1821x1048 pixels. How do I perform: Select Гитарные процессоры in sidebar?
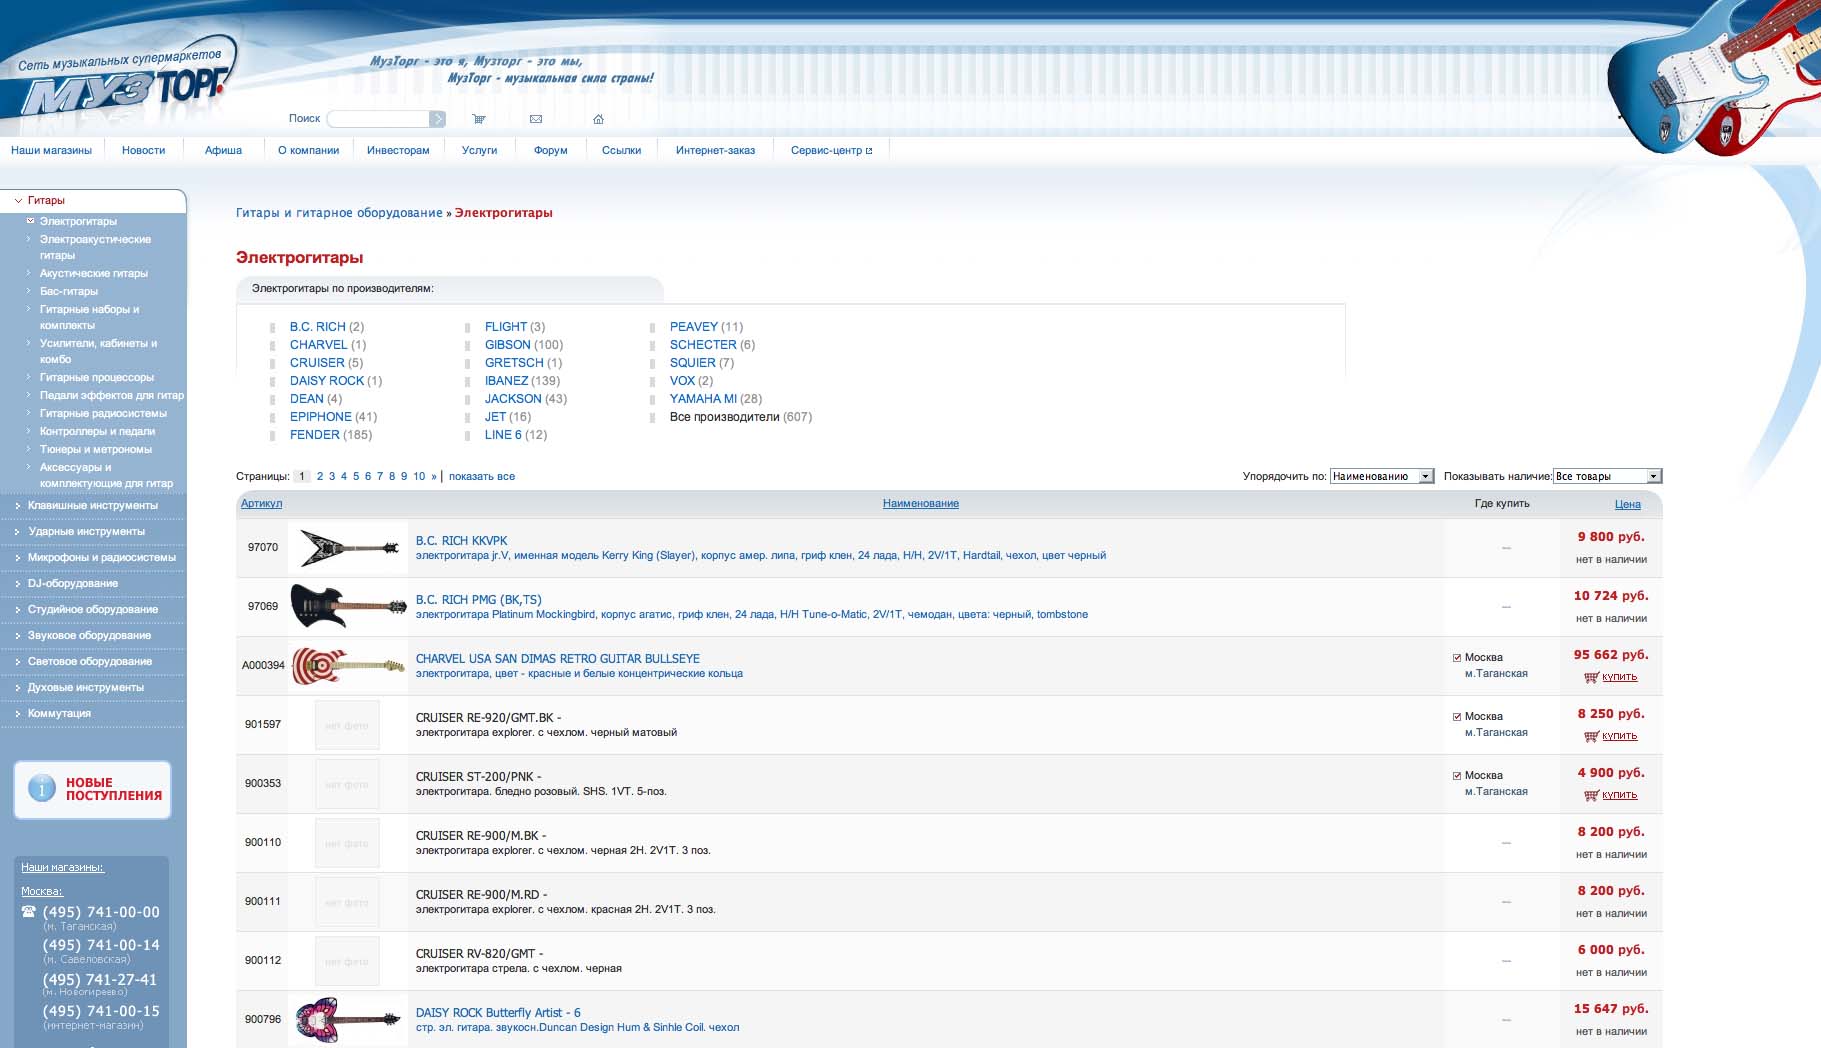click(x=97, y=378)
